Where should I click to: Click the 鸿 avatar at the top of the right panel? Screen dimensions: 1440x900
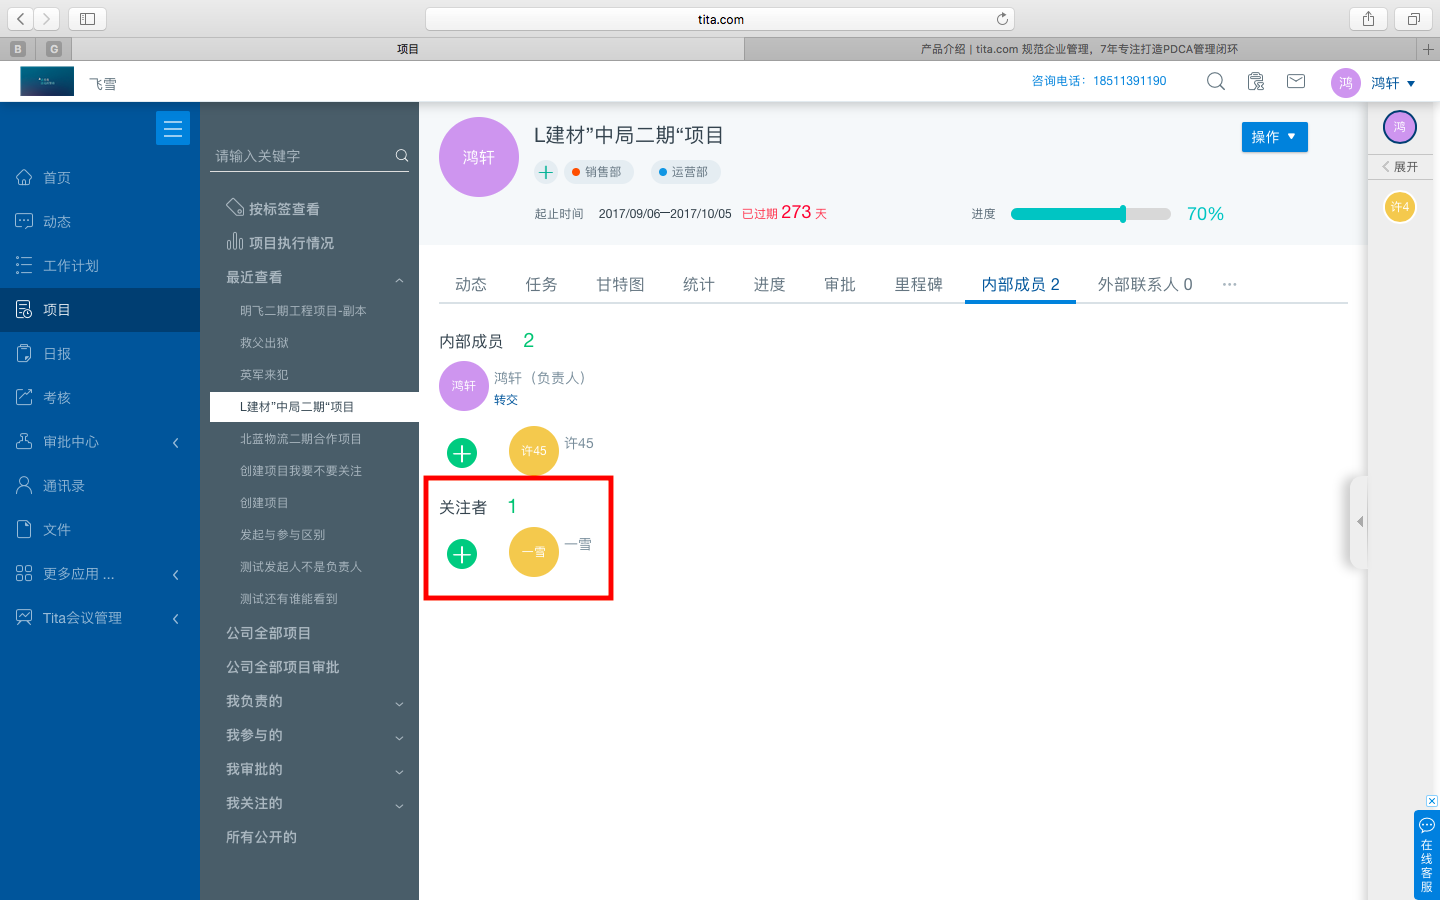coord(1400,127)
